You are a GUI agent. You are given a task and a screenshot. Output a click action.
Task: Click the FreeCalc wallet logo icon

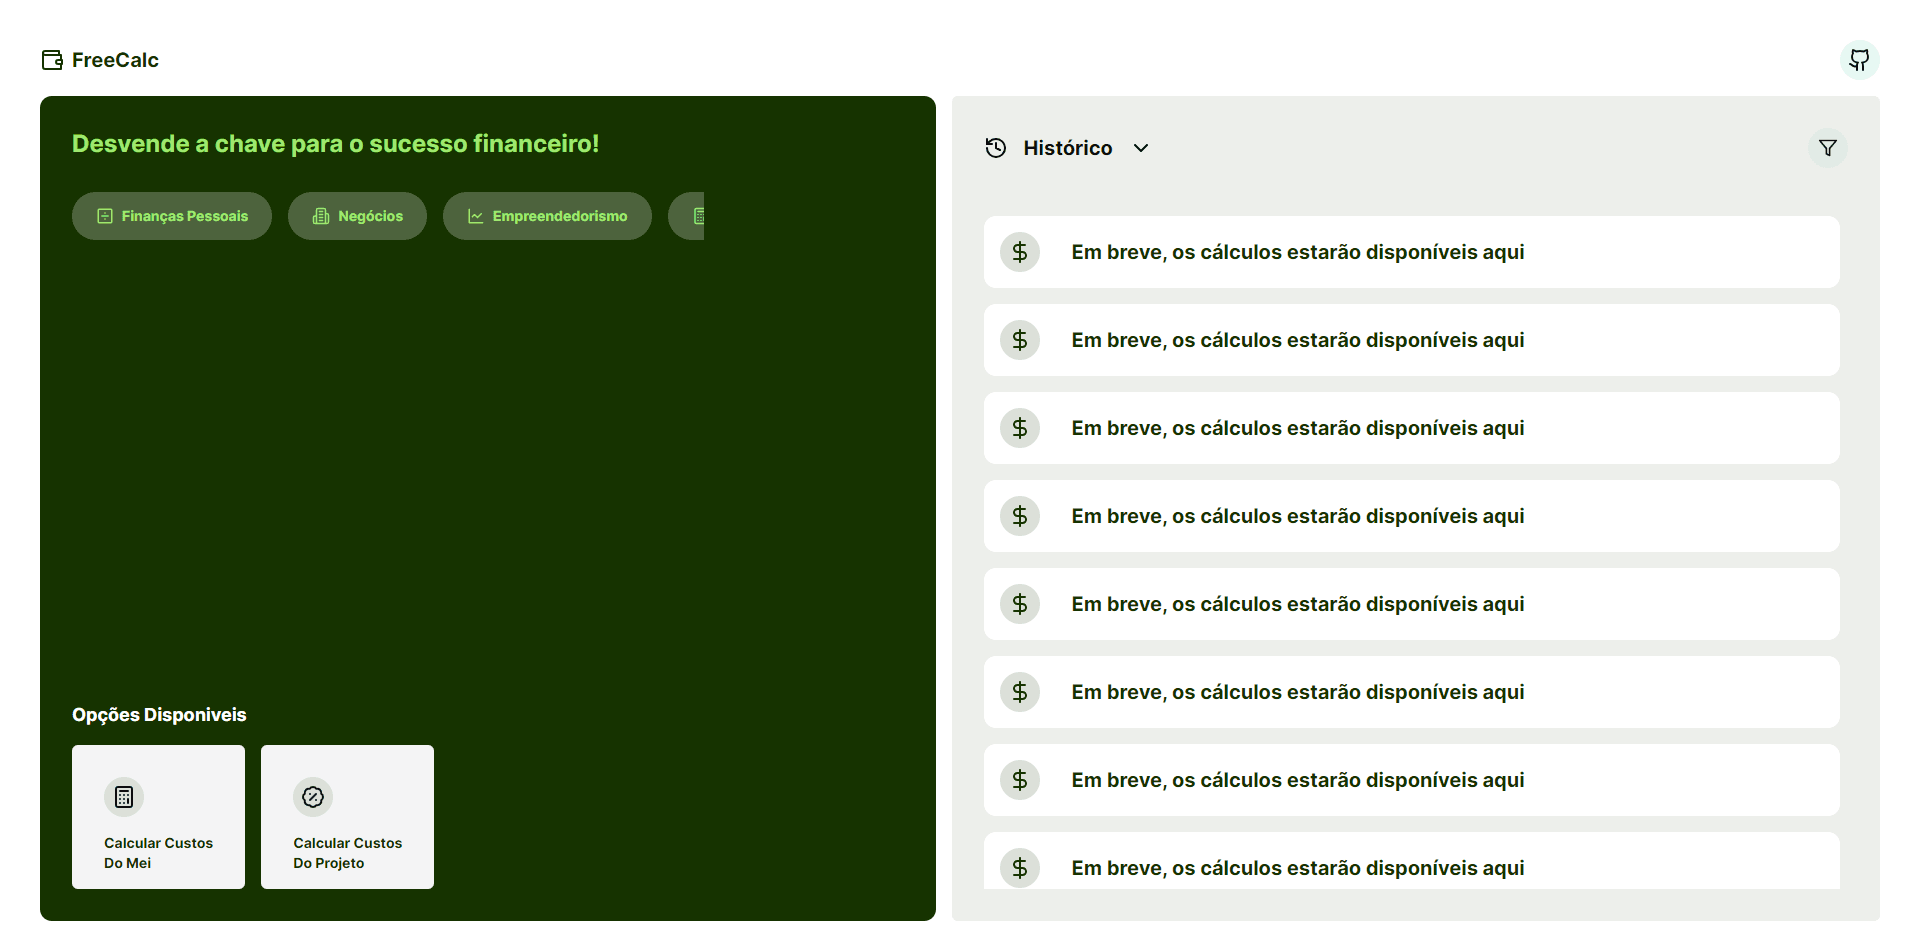[51, 60]
